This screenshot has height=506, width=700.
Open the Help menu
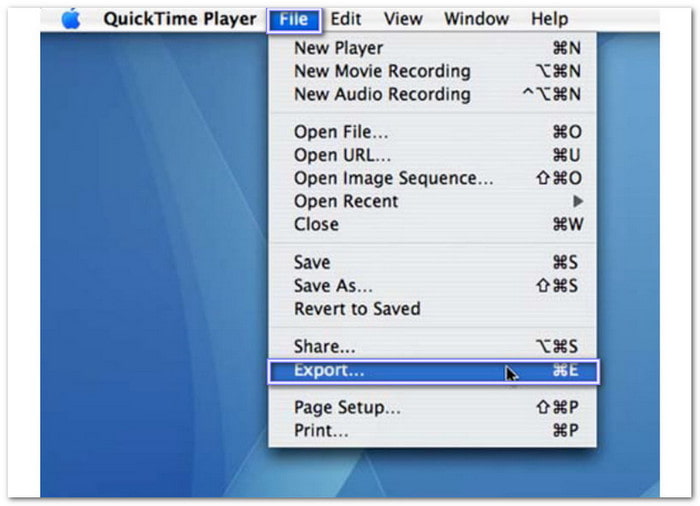pyautogui.click(x=549, y=19)
